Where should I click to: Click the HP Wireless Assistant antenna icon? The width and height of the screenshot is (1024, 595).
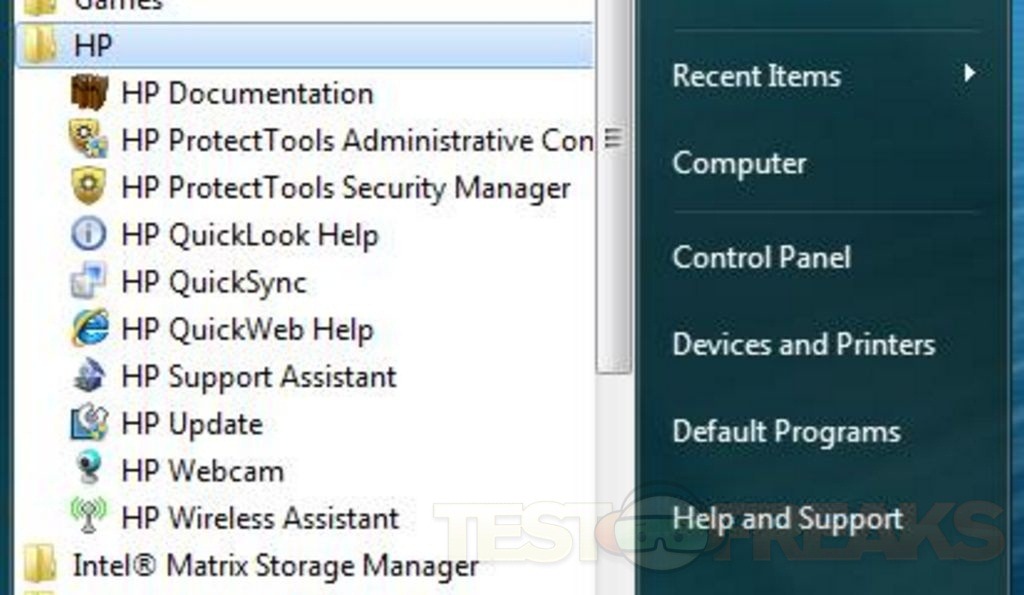(x=89, y=517)
